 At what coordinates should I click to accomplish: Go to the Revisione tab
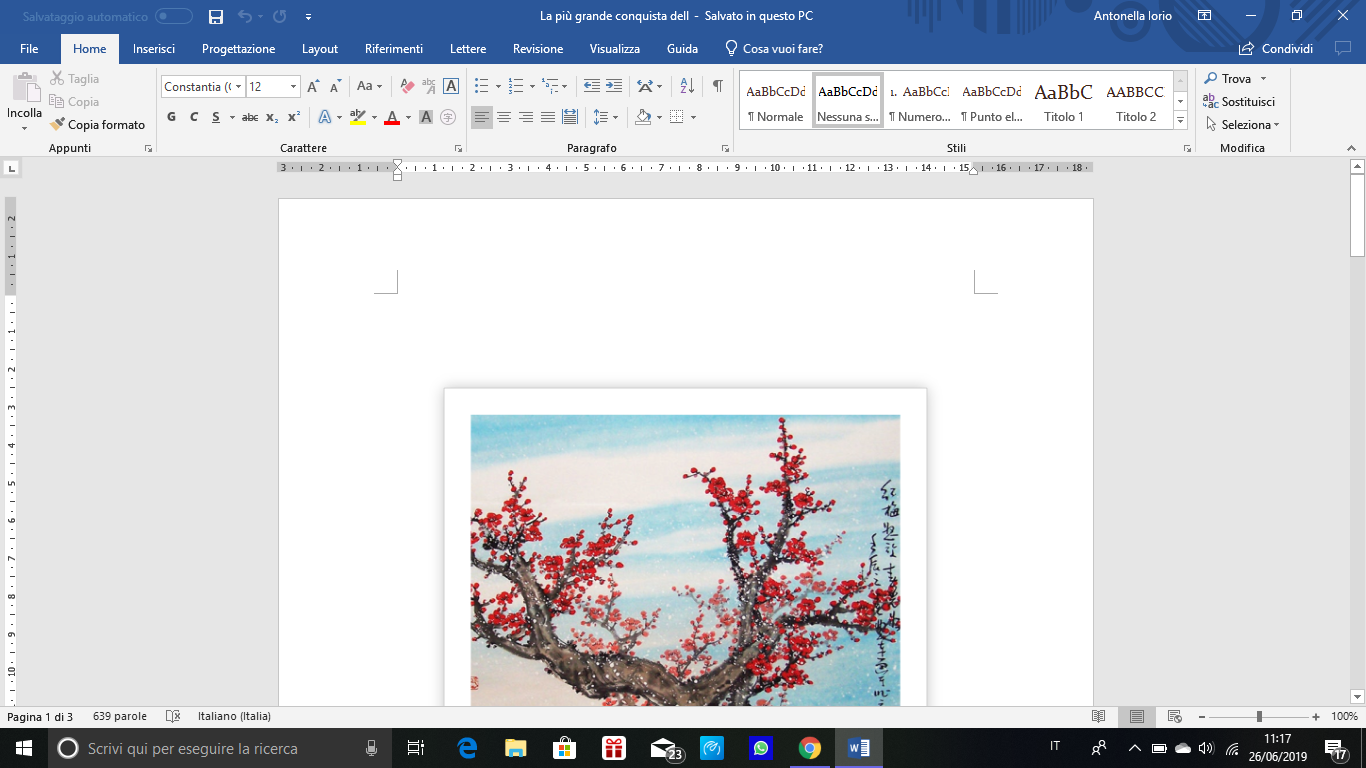tap(538, 49)
